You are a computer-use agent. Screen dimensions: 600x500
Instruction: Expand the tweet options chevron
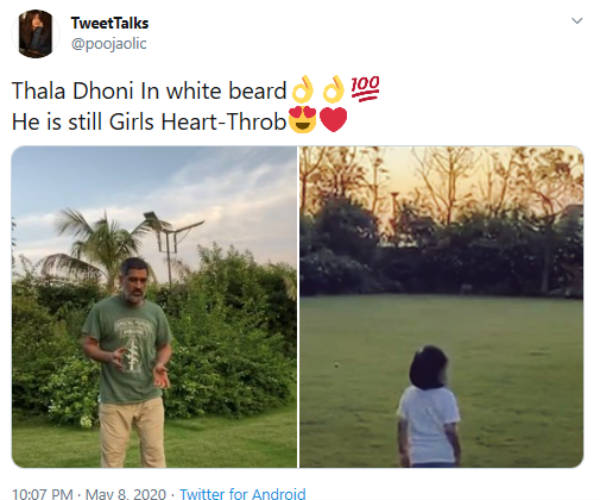click(x=577, y=21)
